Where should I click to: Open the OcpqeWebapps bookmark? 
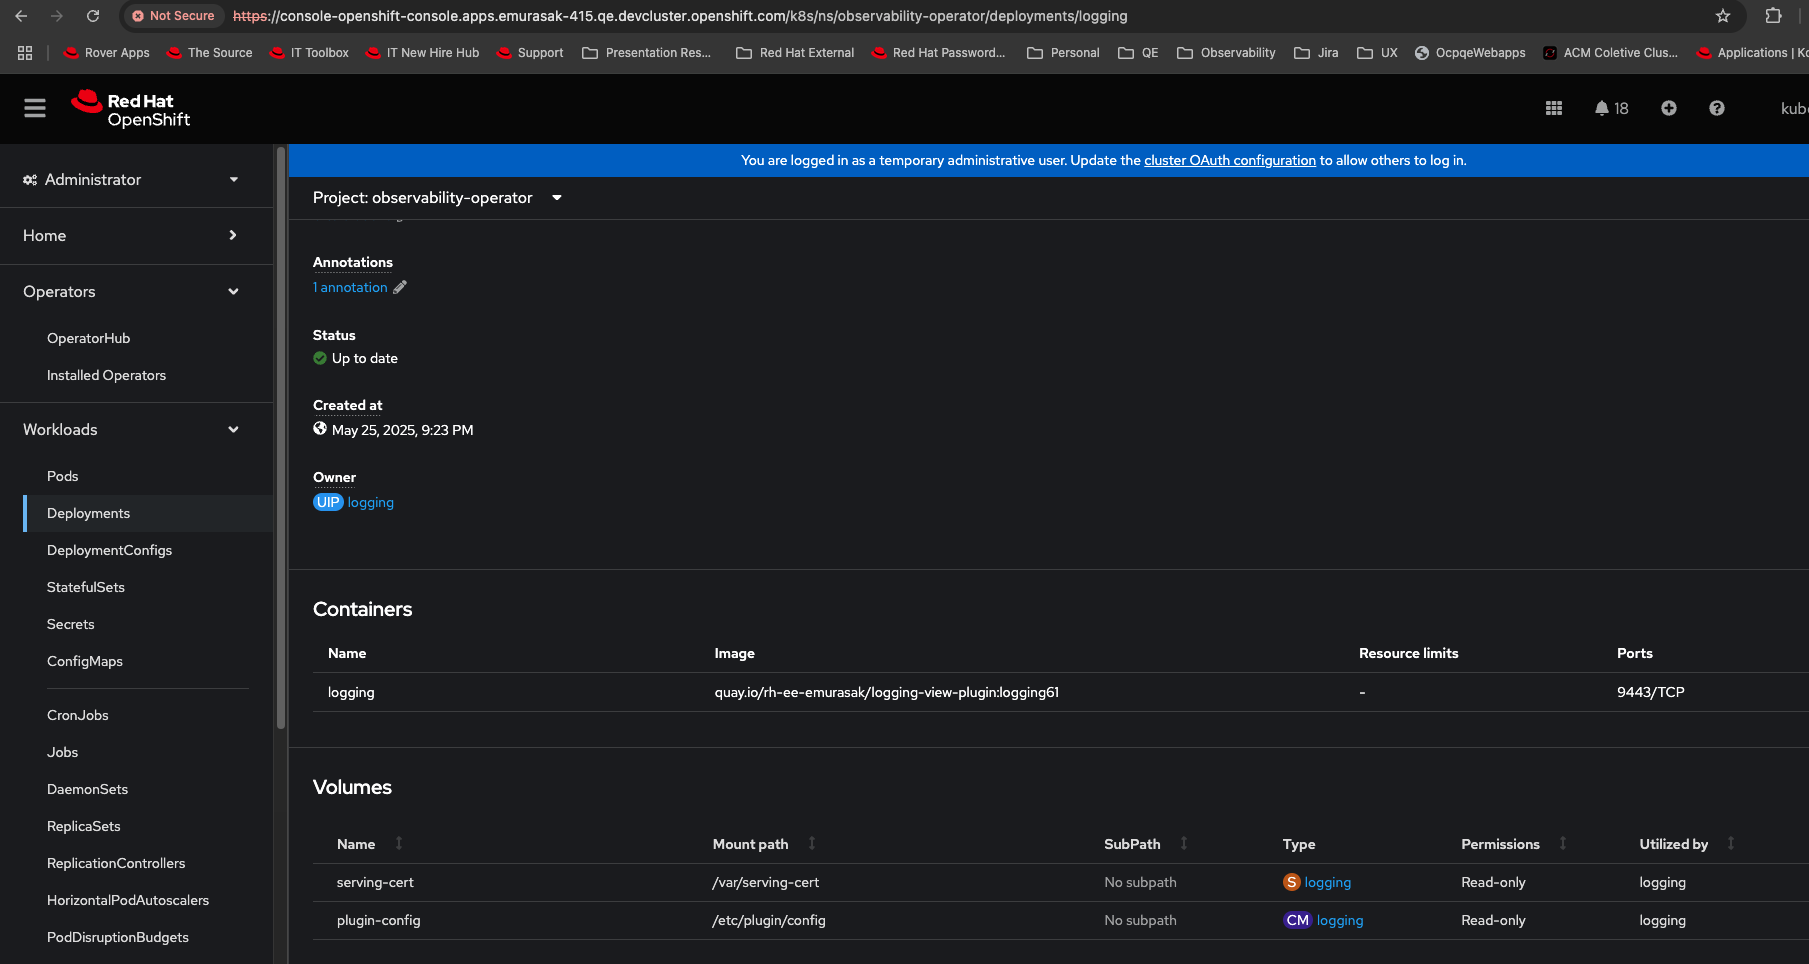pos(1470,53)
